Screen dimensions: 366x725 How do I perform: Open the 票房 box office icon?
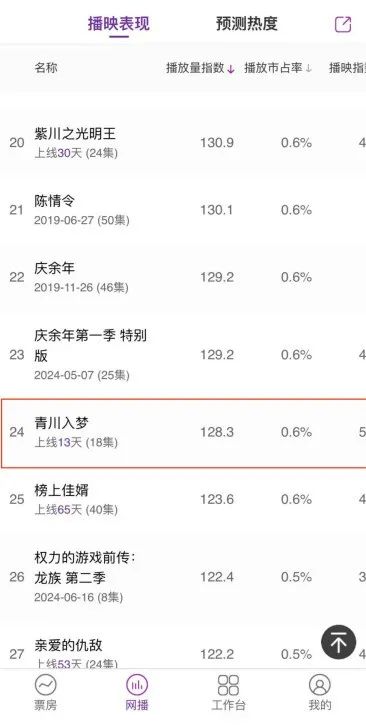45,685
